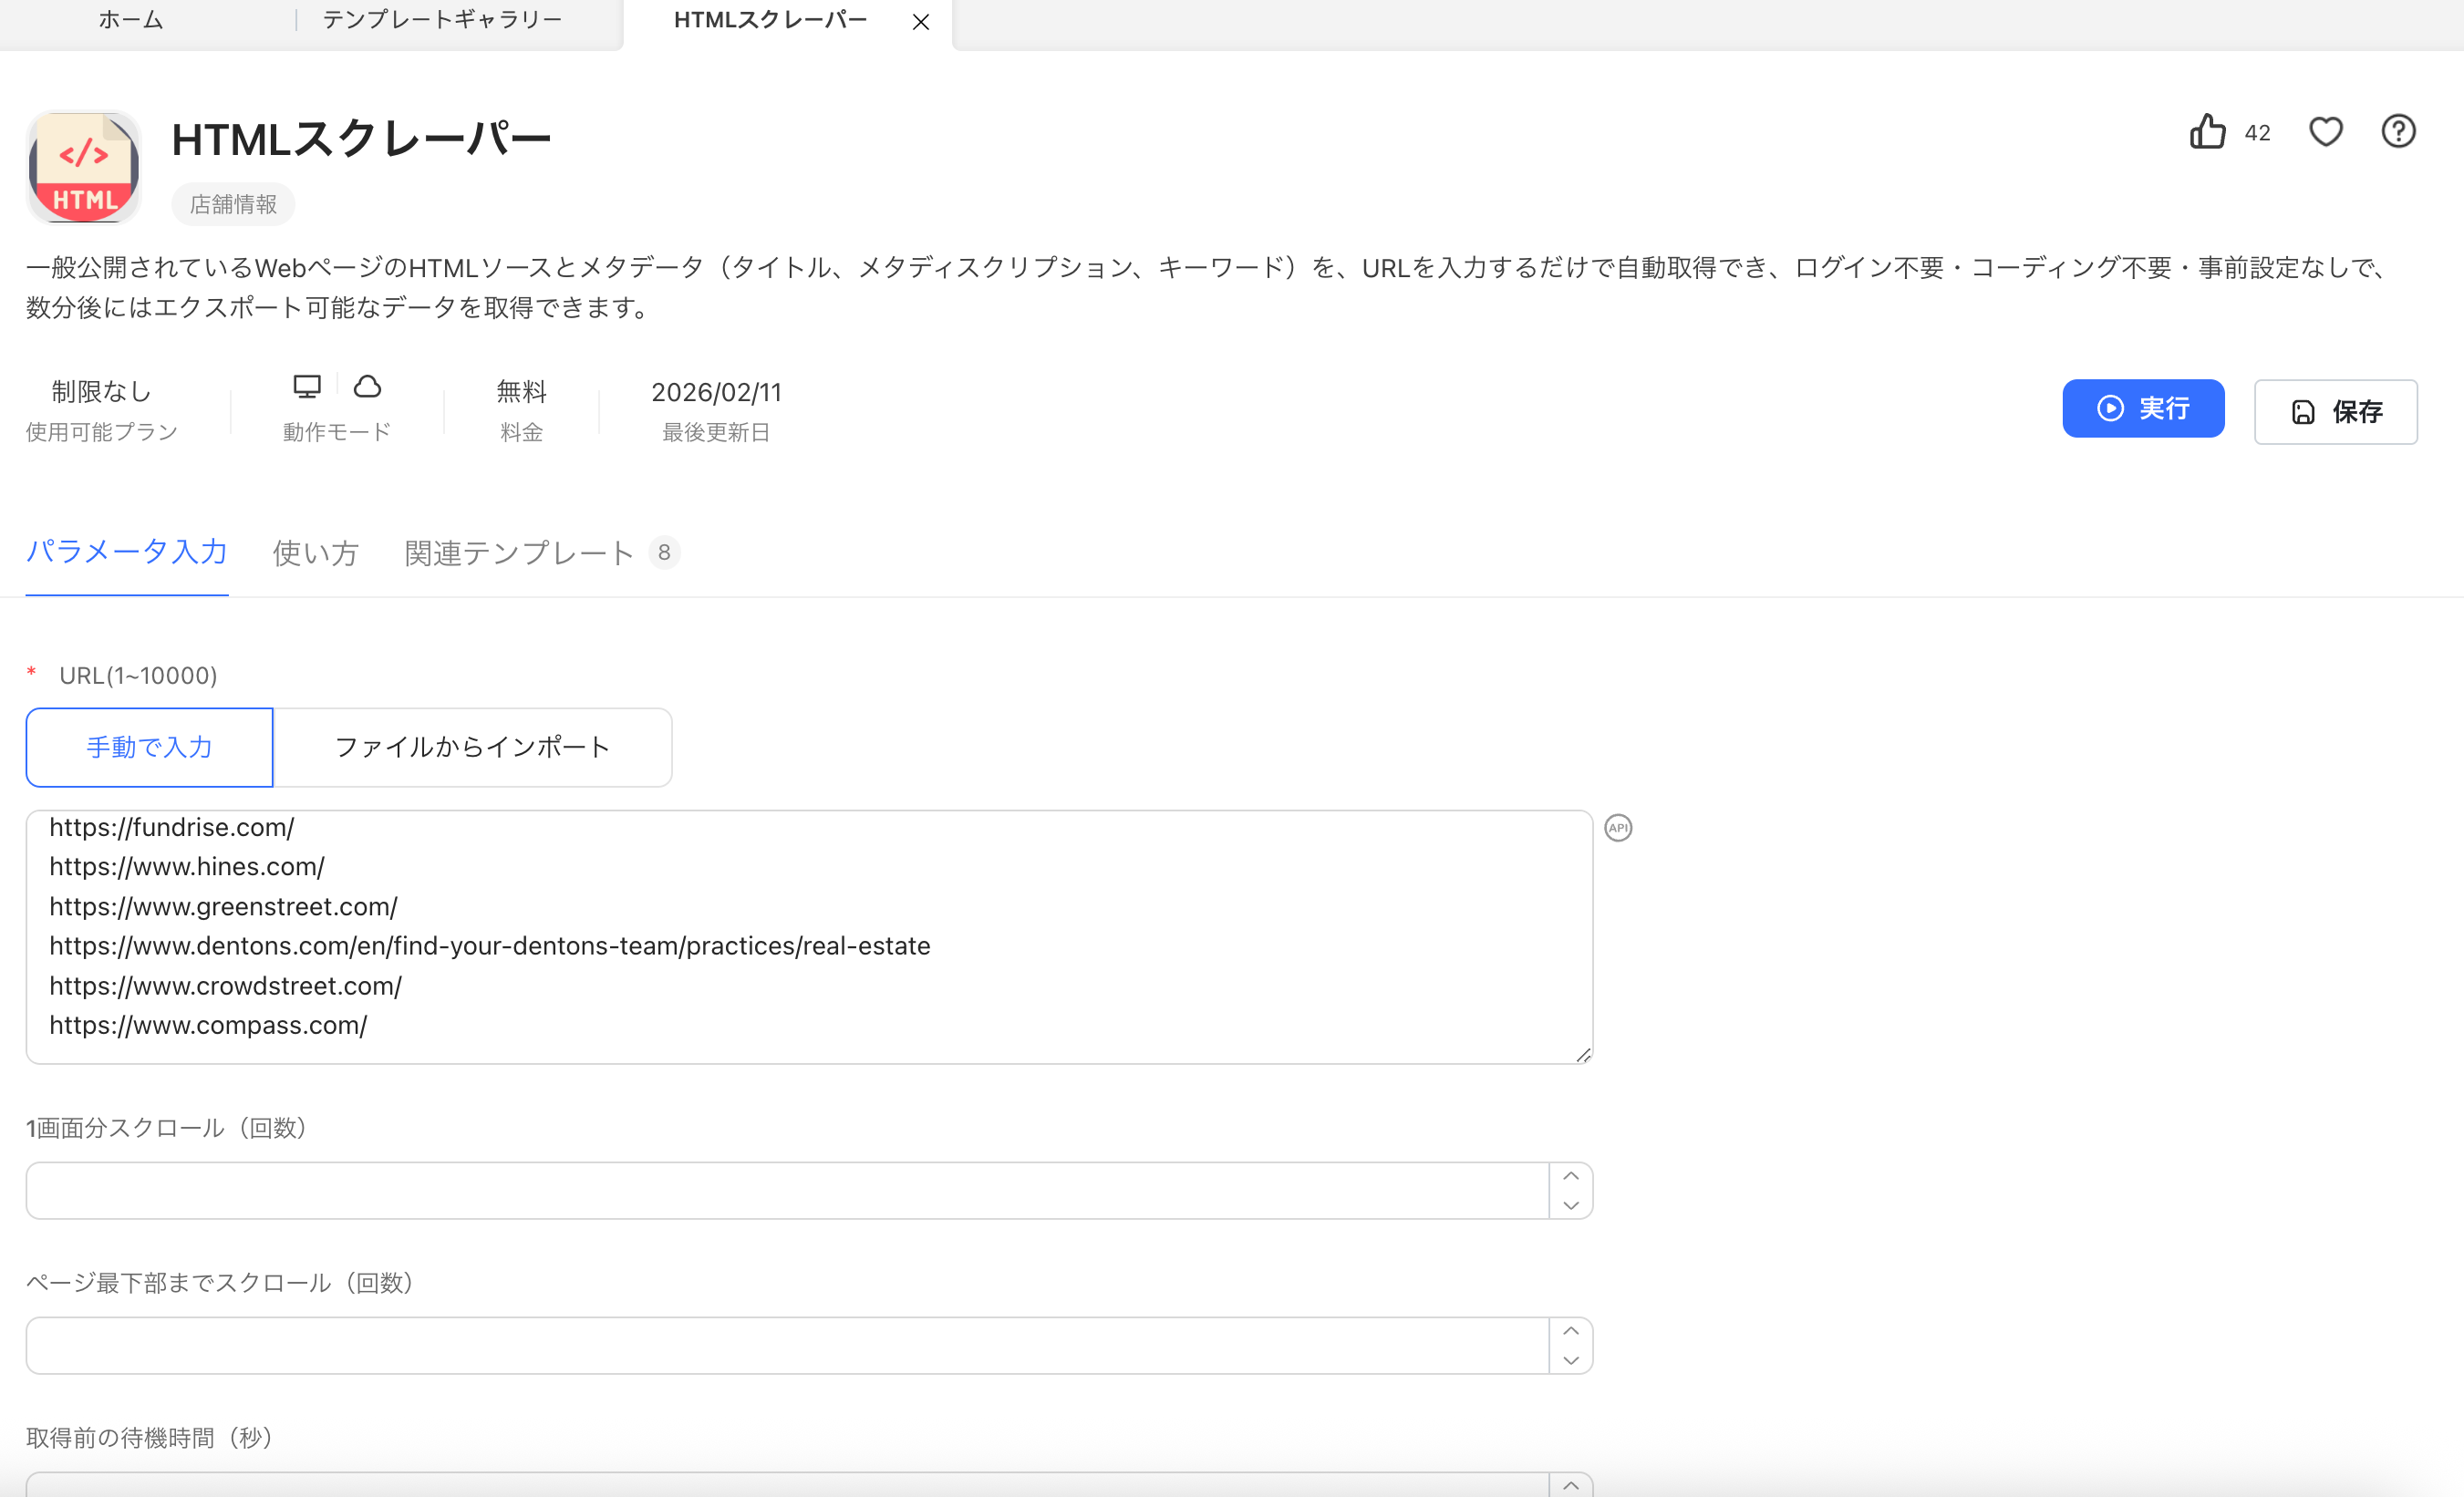The width and height of the screenshot is (2464, 1497).
Task: Click the https://www.greenstreet.com/ line
Action: tap(223, 906)
